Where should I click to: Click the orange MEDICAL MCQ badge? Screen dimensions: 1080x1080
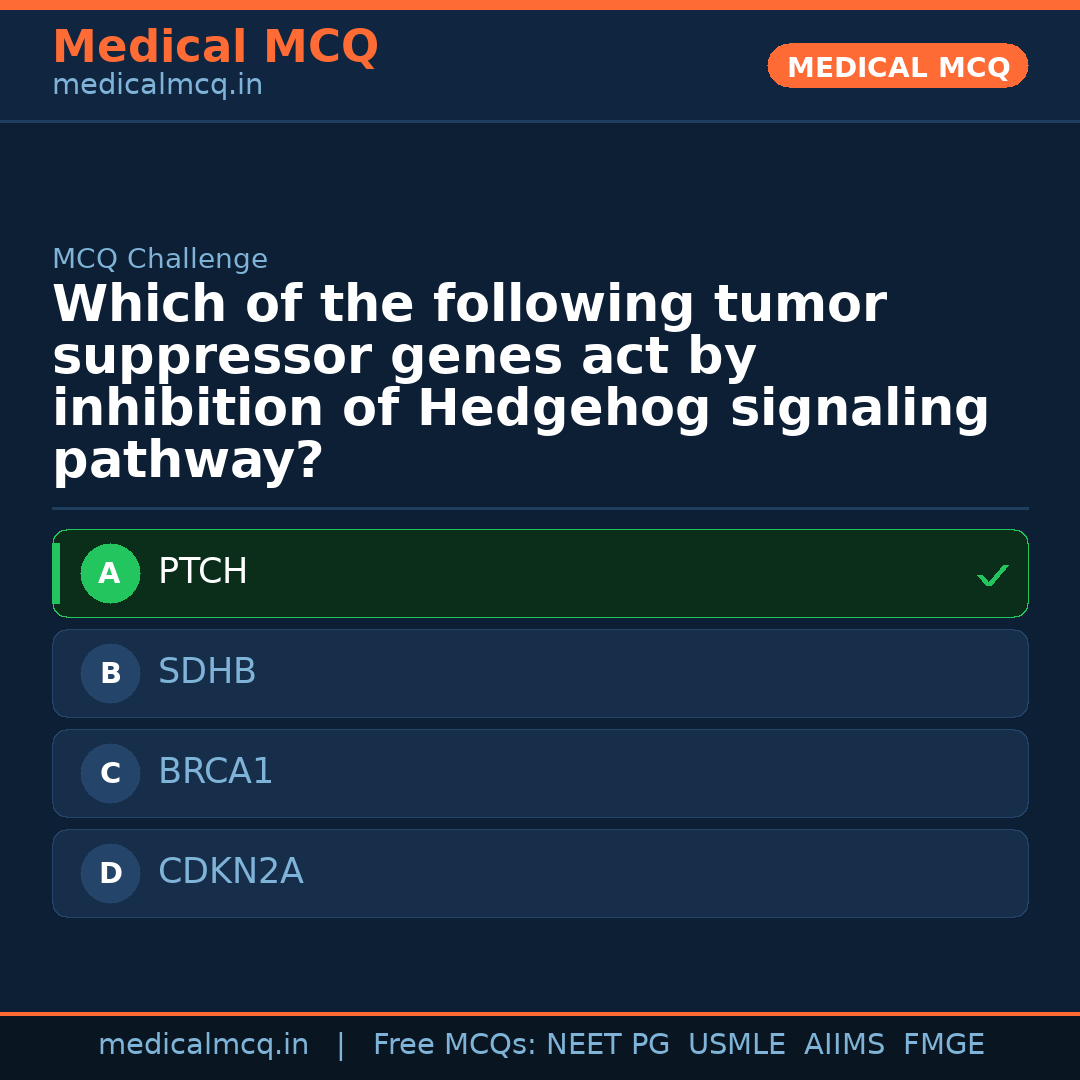click(897, 67)
